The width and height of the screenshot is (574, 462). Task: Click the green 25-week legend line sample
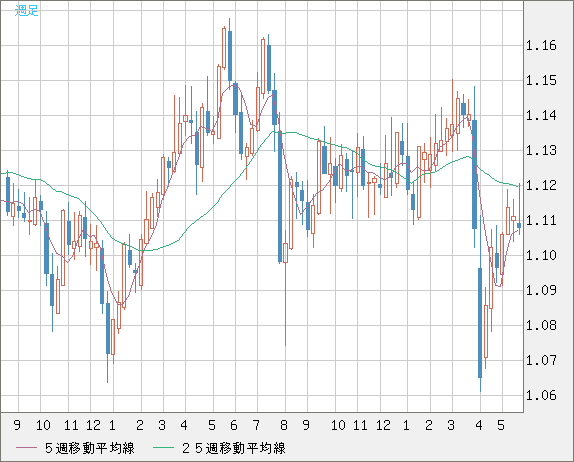163,448
